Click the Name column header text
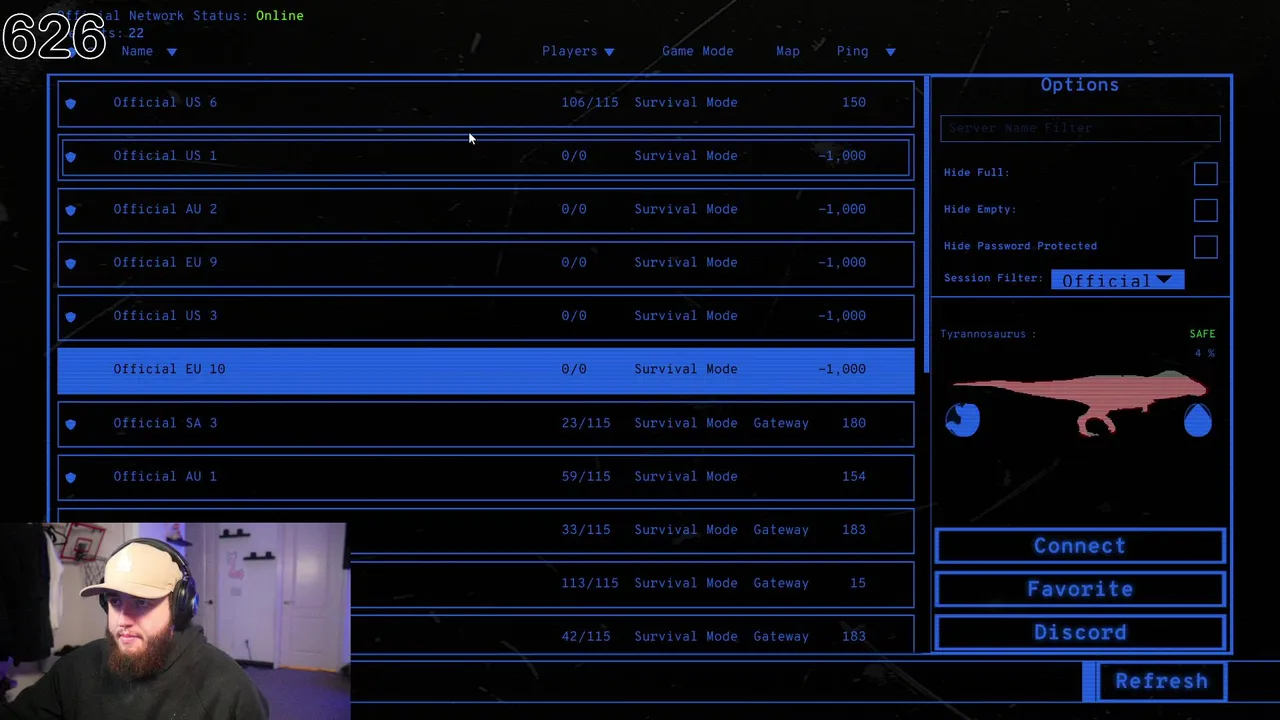 137,51
